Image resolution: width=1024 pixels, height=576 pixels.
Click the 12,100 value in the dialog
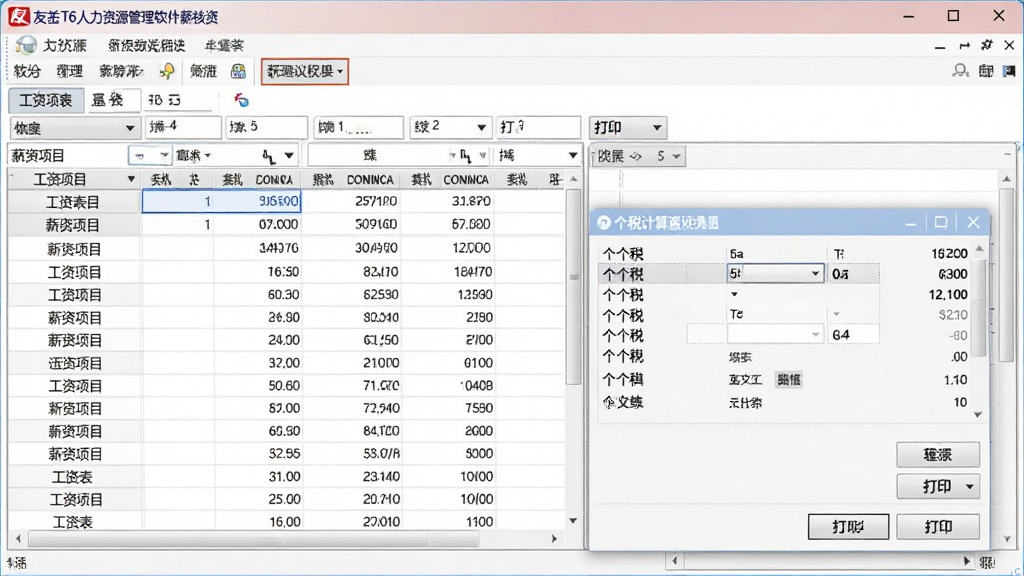click(948, 295)
